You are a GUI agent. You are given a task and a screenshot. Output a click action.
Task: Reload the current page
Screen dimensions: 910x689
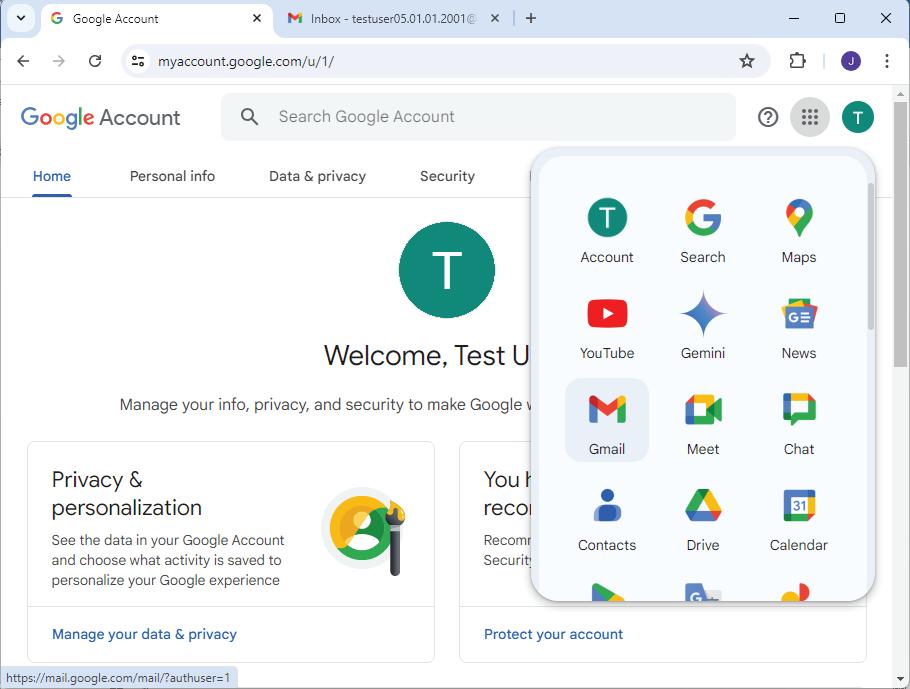pos(95,61)
